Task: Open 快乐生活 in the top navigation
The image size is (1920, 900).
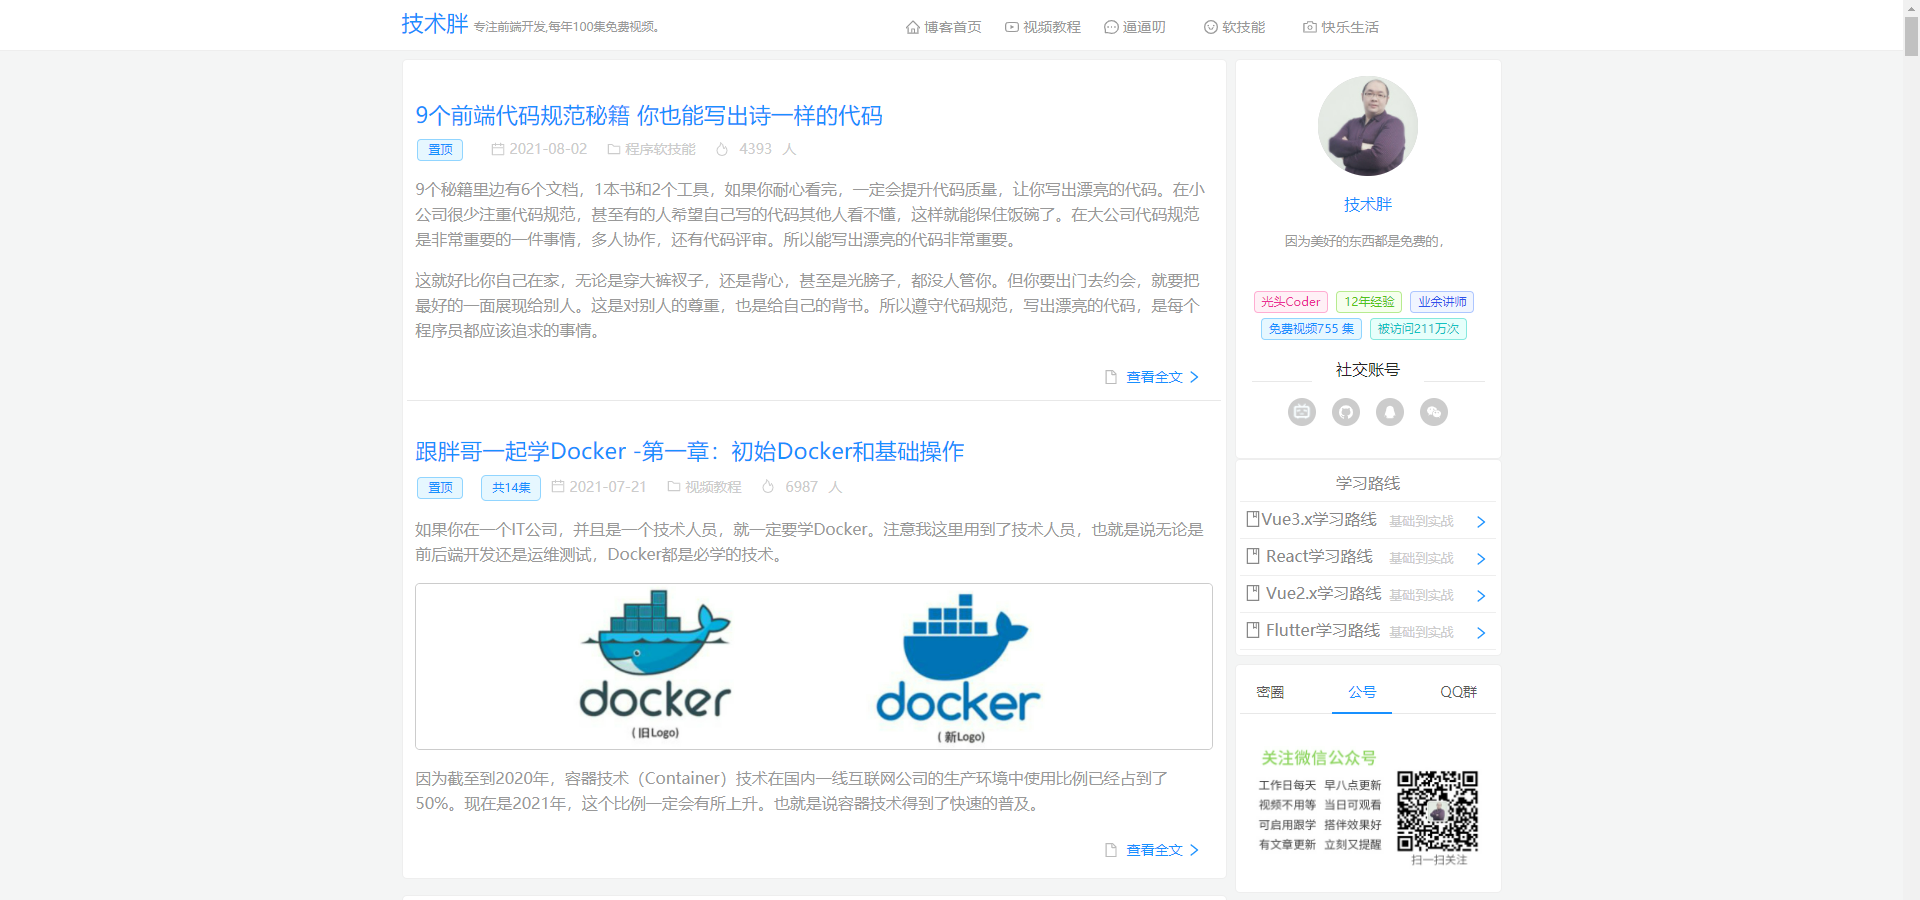Action: (1340, 27)
